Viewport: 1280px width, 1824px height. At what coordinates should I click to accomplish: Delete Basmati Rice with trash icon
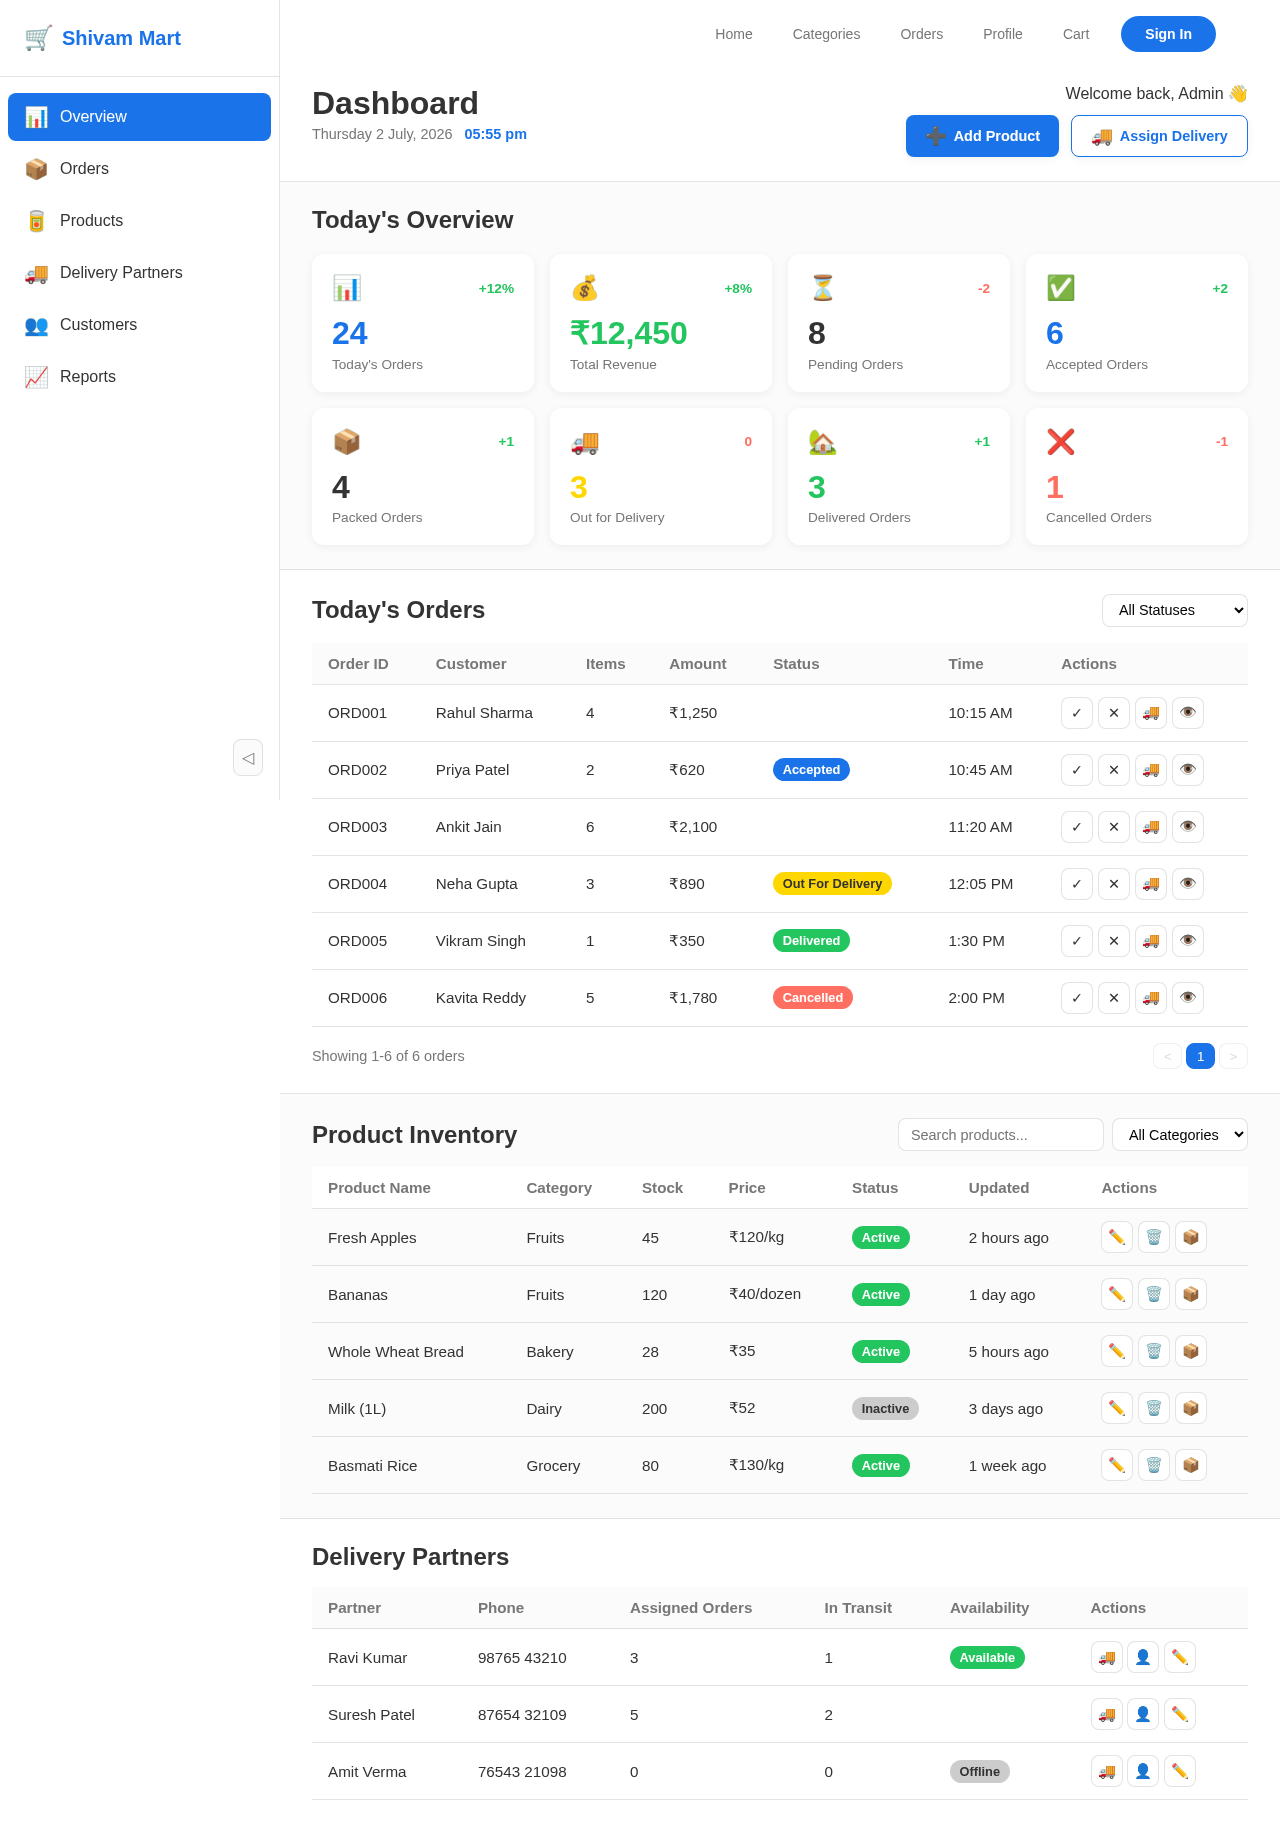click(1154, 1465)
